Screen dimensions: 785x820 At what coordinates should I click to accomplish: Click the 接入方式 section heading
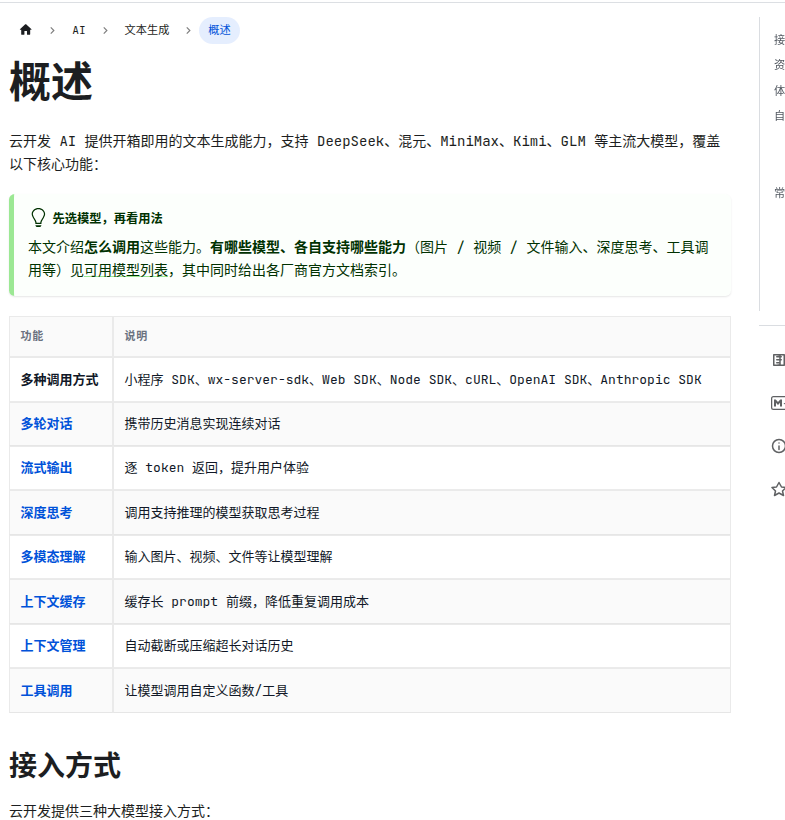tap(65, 766)
